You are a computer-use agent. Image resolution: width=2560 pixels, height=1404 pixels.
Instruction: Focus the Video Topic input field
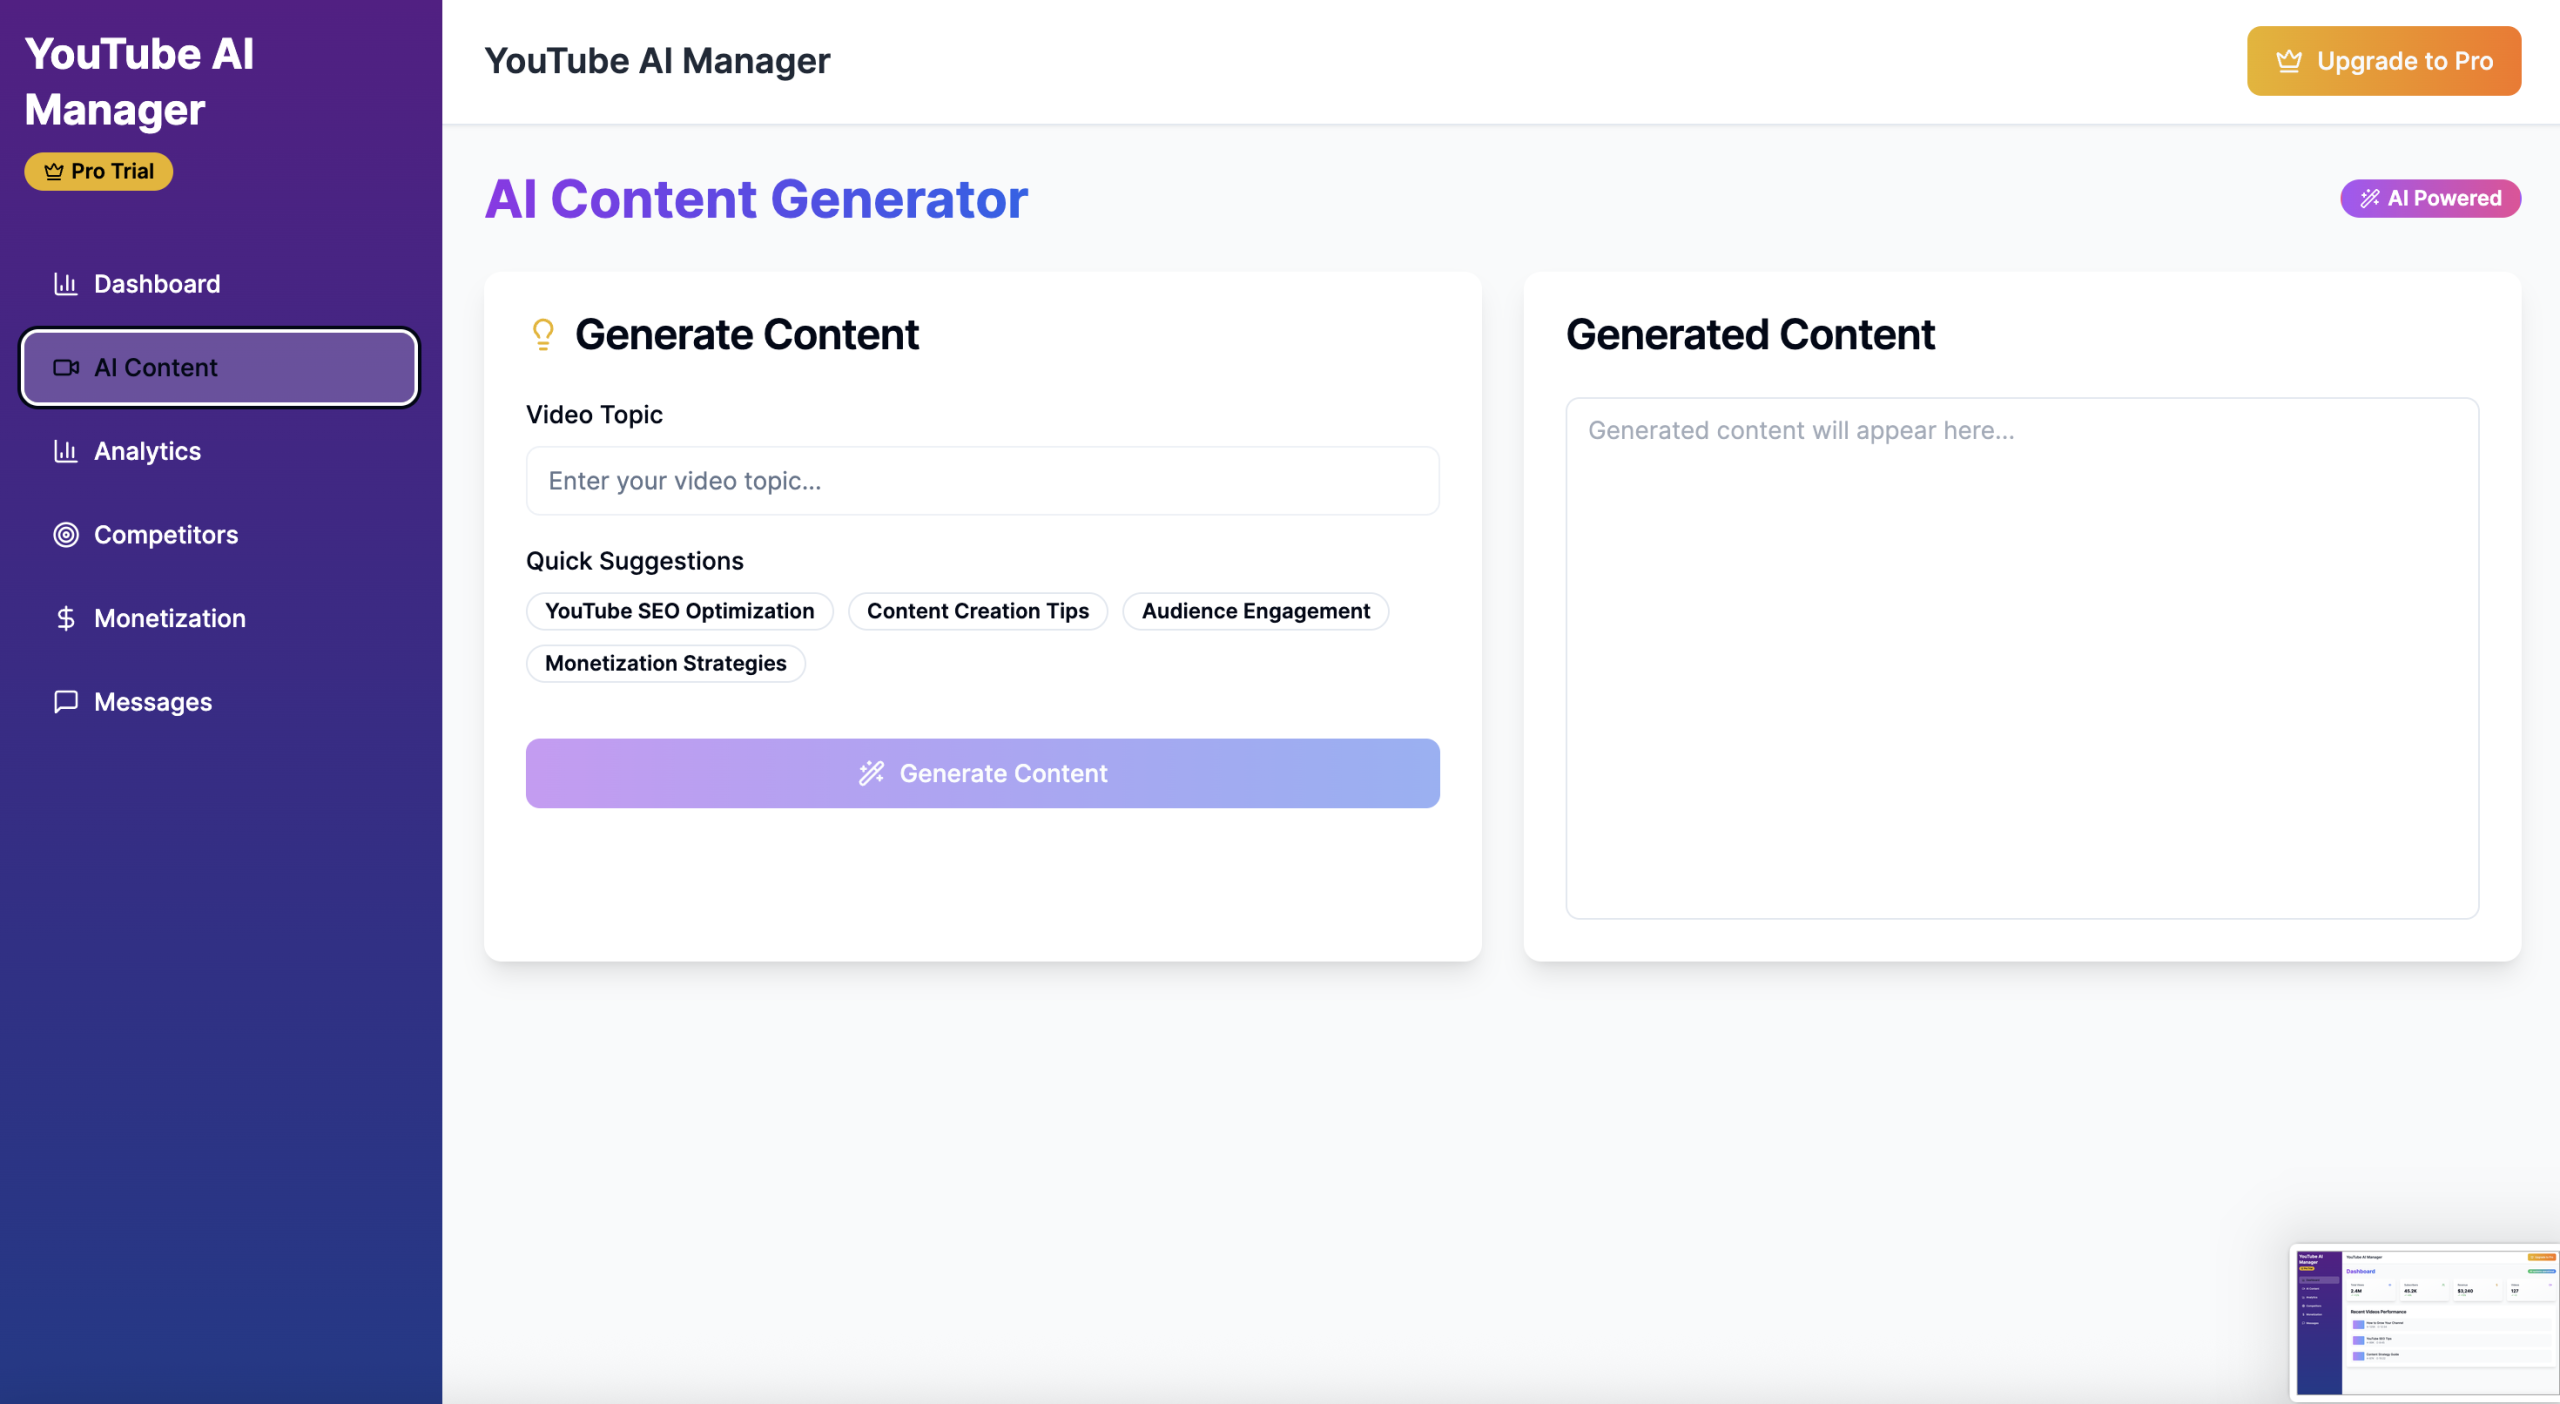pyautogui.click(x=982, y=481)
